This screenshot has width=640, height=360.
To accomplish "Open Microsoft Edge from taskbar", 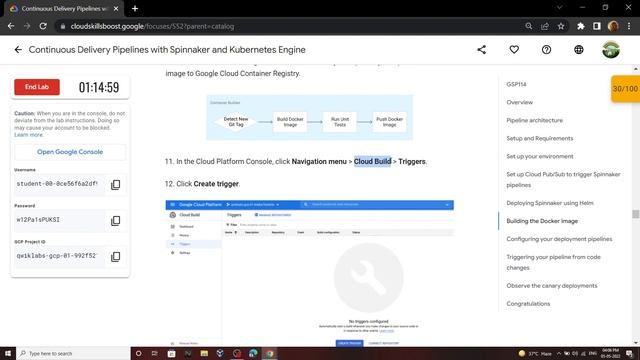I will coord(253,353).
